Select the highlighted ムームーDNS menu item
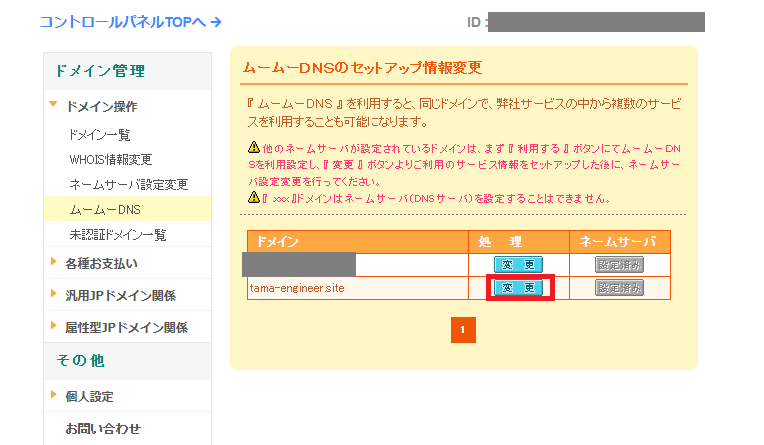764x445 pixels. click(106, 209)
